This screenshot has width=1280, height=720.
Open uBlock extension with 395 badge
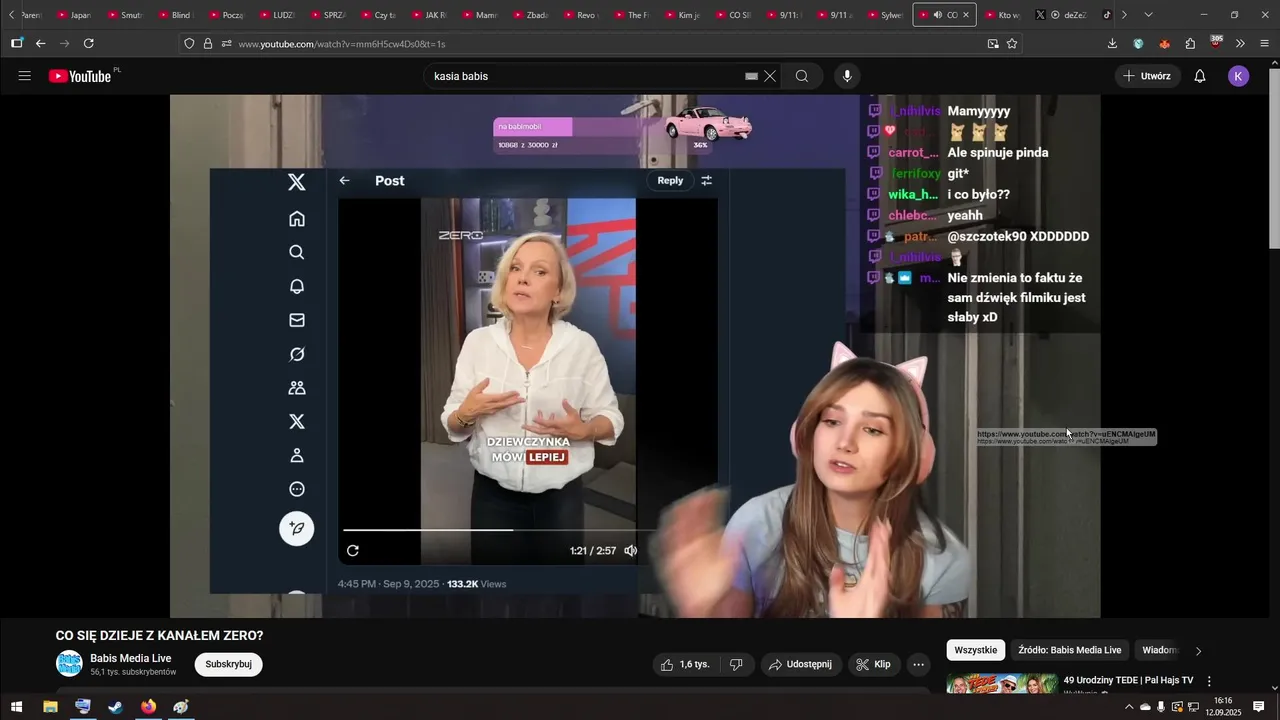(1216, 43)
